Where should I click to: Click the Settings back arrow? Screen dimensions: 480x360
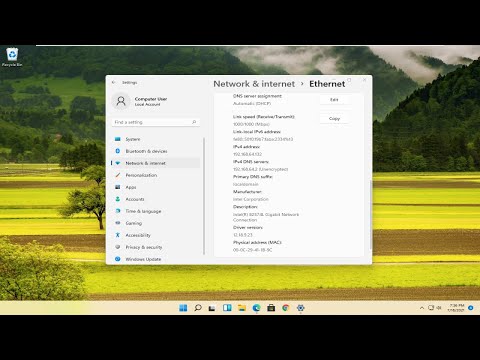(x=114, y=82)
